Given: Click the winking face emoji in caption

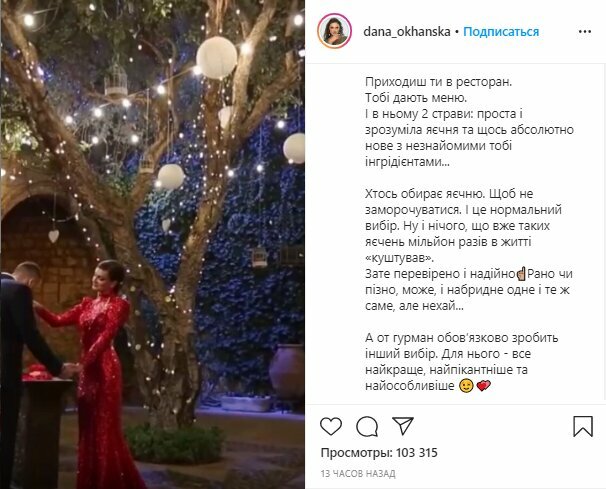Looking at the screenshot, I should (x=466, y=386).
